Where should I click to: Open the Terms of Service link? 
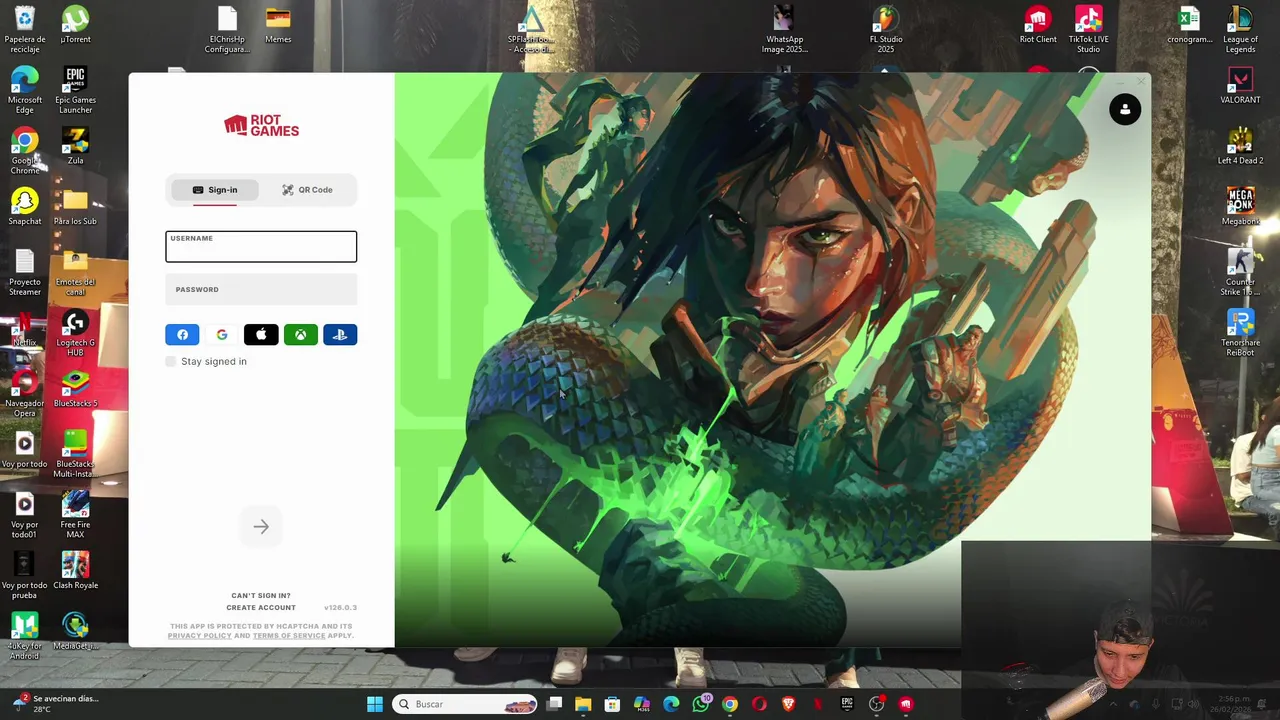289,636
